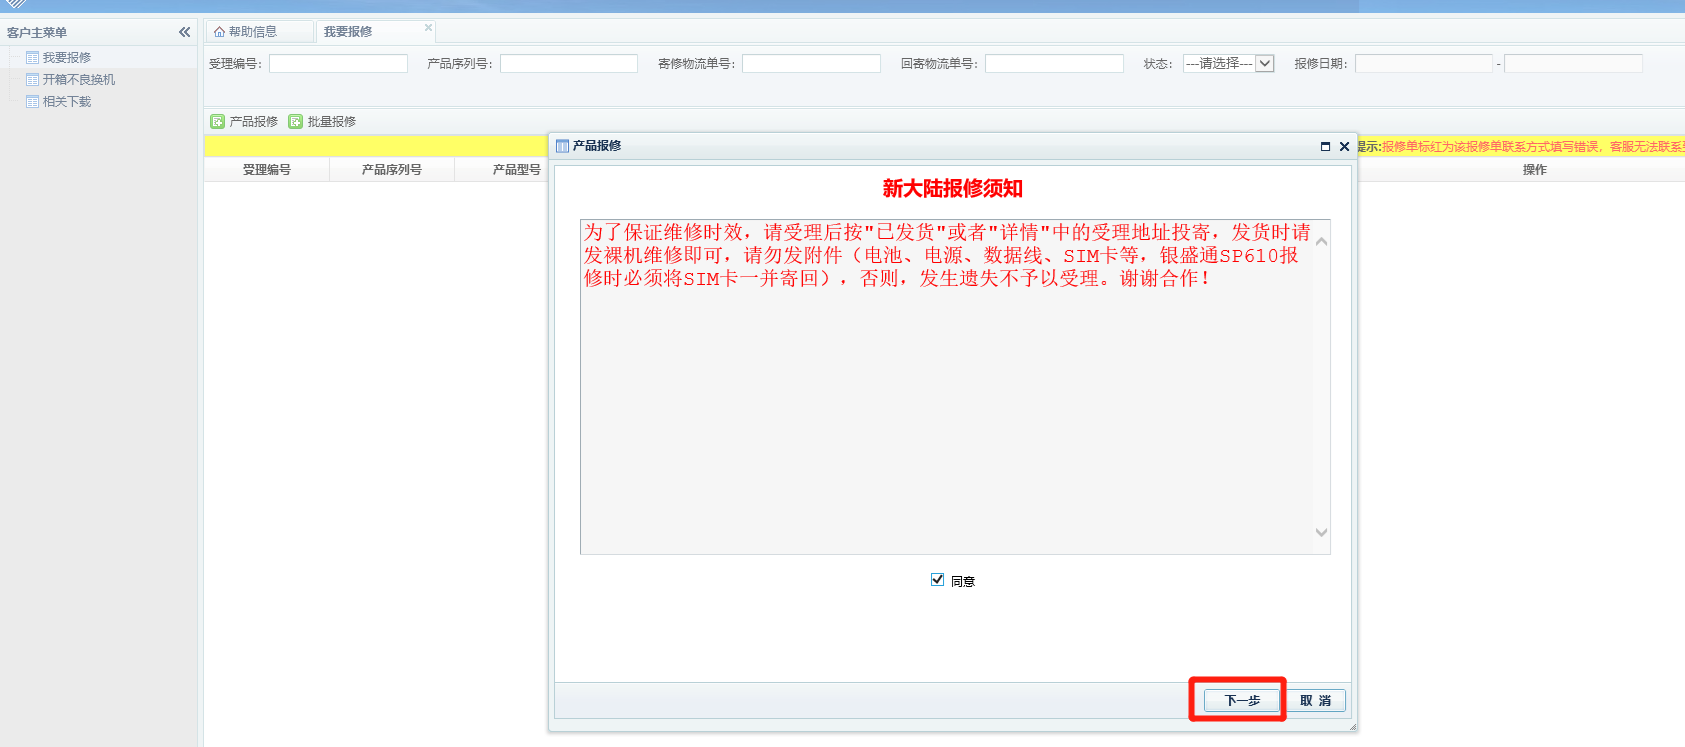Image resolution: width=1685 pixels, height=747 pixels.
Task: Click the 新大陆报修须知 heading
Action: pyautogui.click(x=952, y=188)
